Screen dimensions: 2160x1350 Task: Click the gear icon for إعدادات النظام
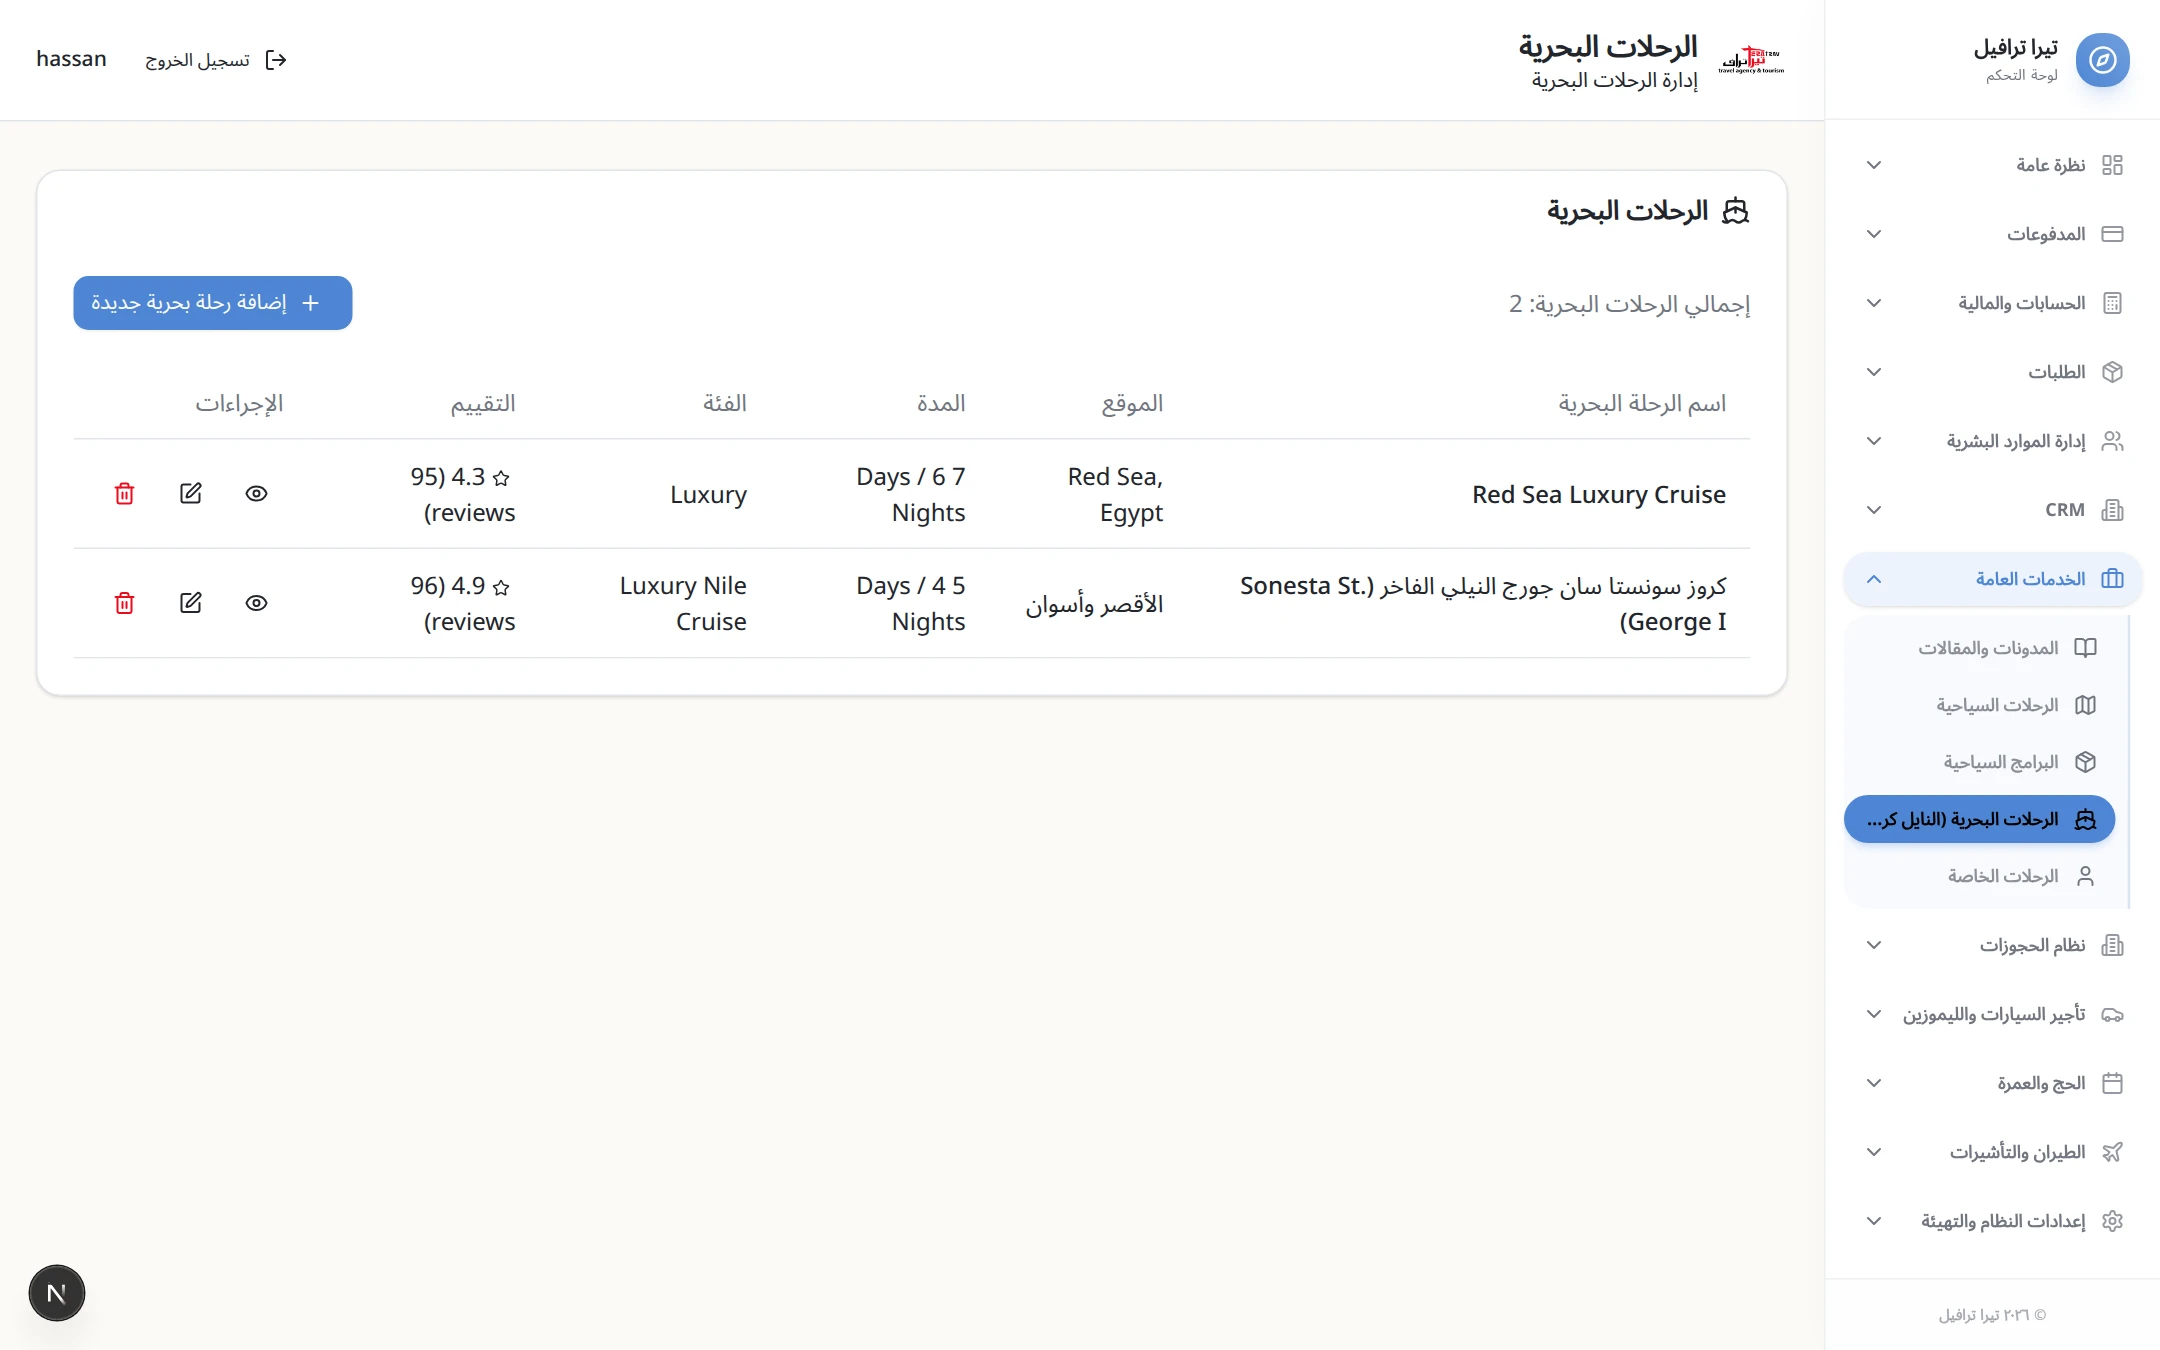coord(2112,1221)
